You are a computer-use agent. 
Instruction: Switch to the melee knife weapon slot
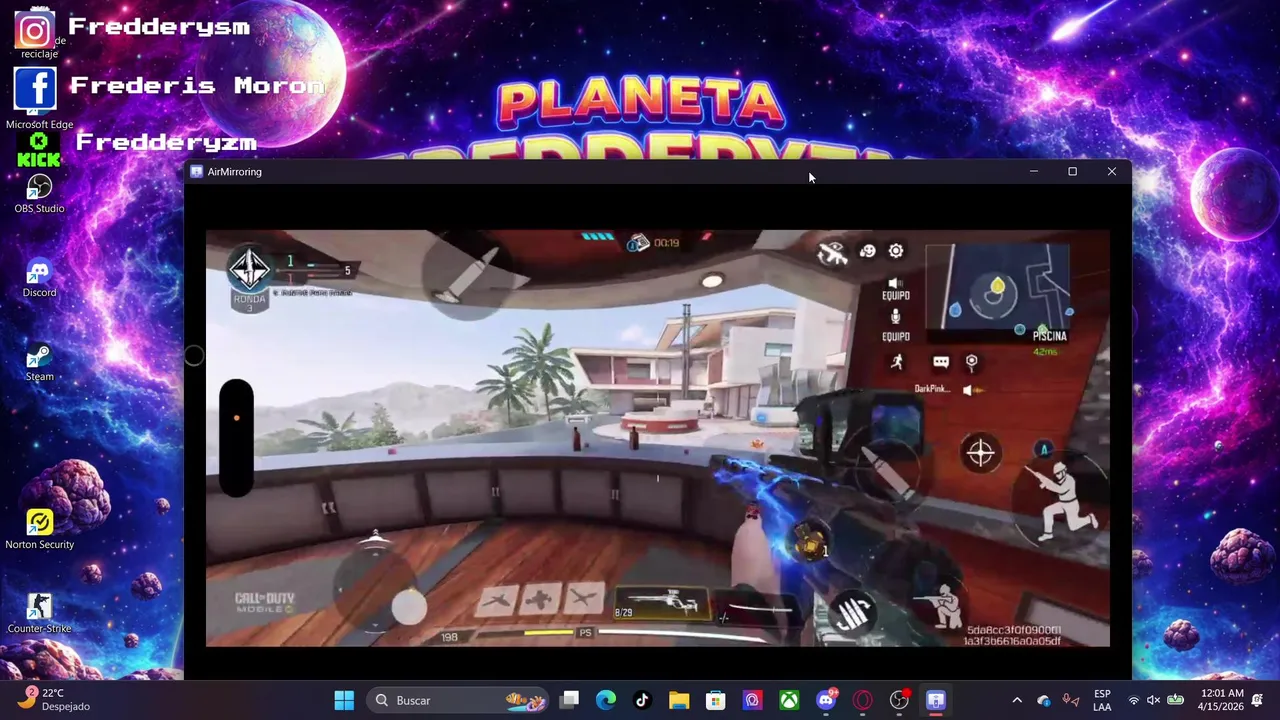pos(760,608)
